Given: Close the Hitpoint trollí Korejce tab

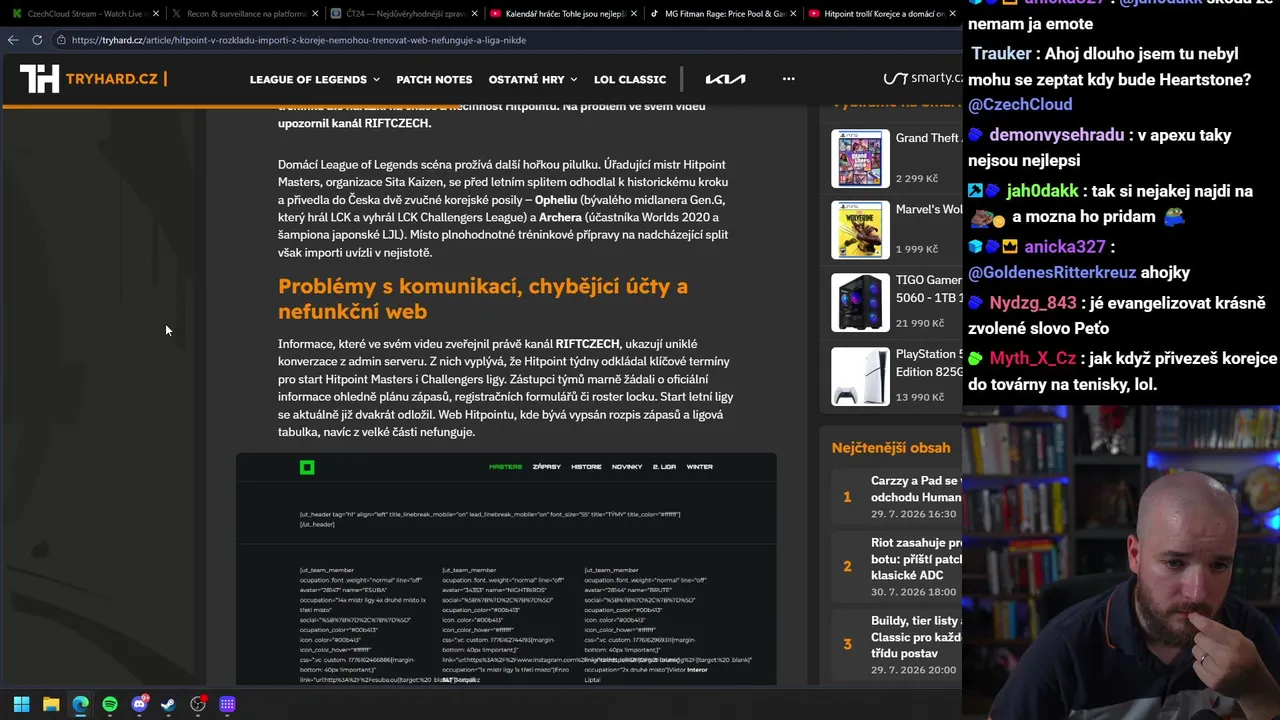Looking at the screenshot, I should point(953,14).
